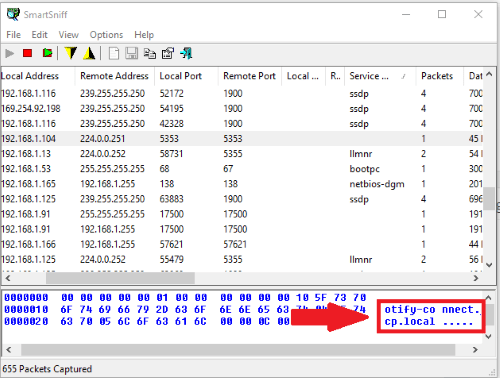Image resolution: width=500 pixels, height=378 pixels.
Task: Select the row with netbios-dgm service
Action: tap(242, 184)
